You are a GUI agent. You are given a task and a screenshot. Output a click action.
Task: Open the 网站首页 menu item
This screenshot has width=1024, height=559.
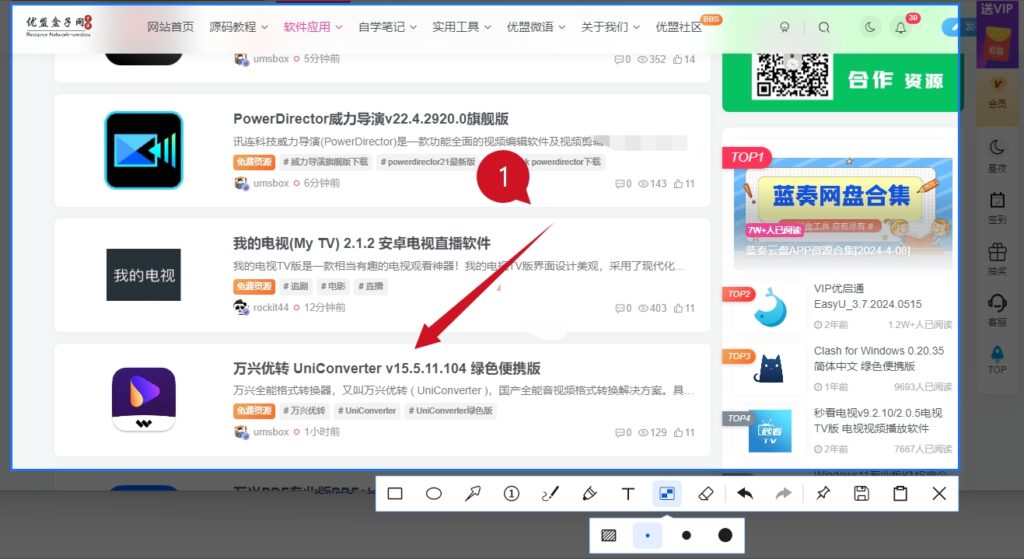coord(170,27)
